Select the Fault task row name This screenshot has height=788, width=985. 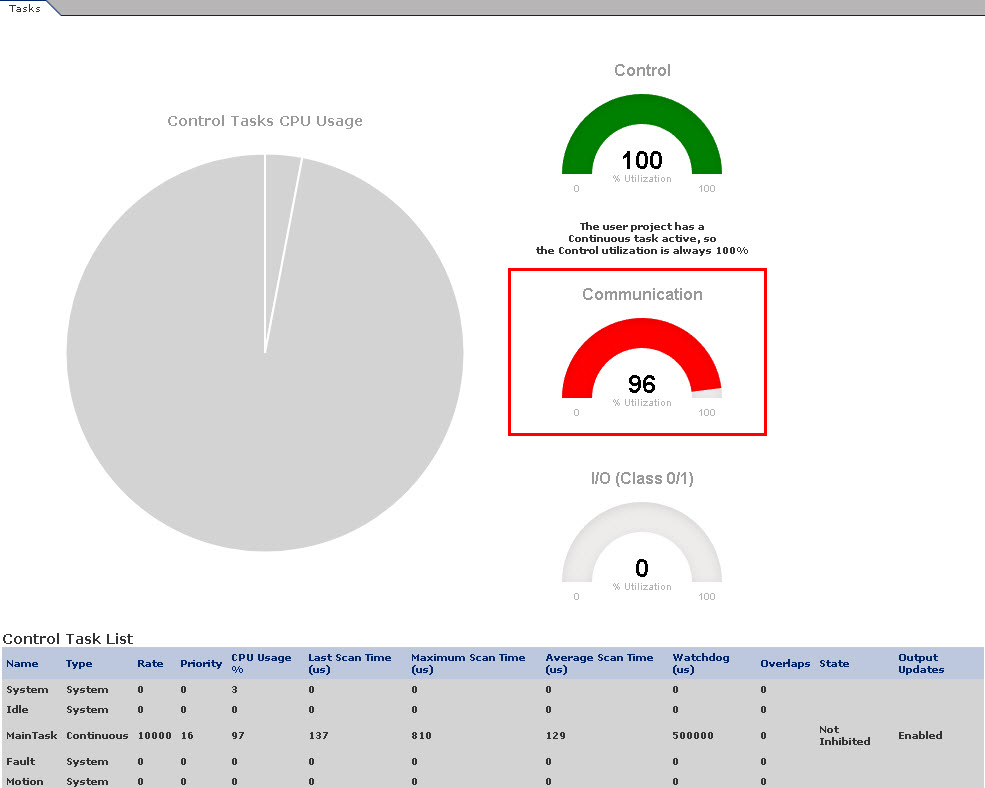click(x=20, y=762)
